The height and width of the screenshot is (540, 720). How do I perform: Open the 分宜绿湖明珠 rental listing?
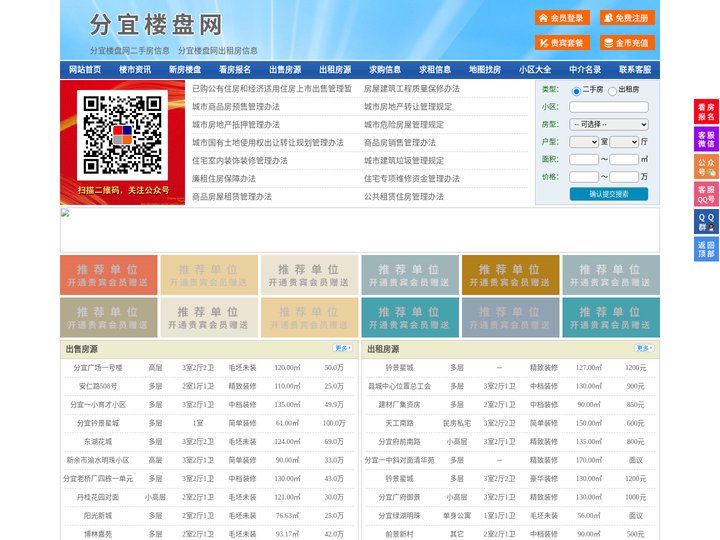click(x=399, y=516)
